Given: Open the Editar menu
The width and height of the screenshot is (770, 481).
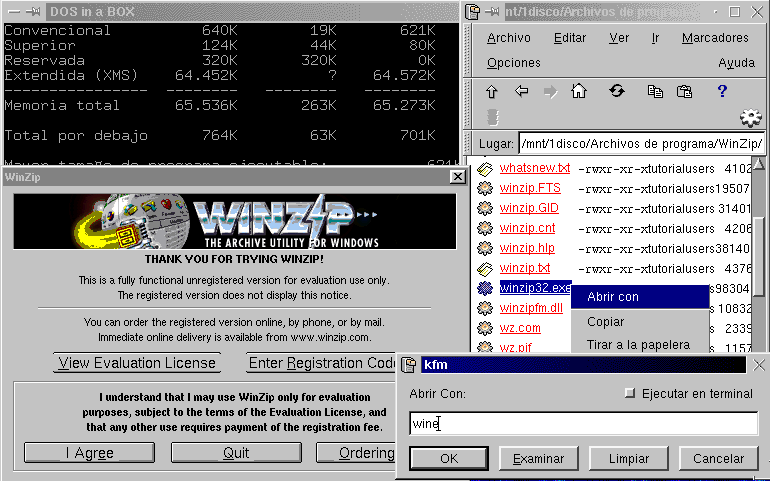Looking at the screenshot, I should pos(570,38).
